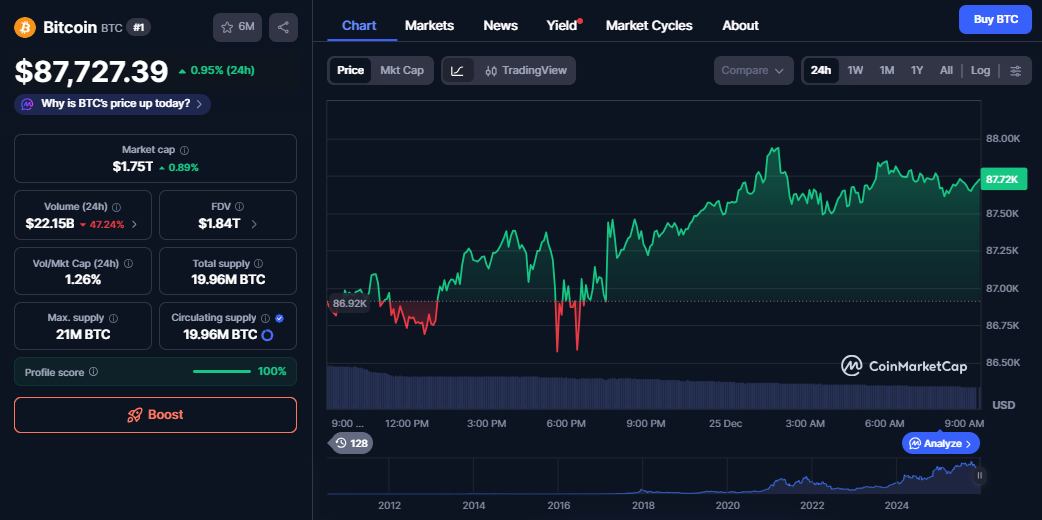Open chart settings sliders icon
1042x520 pixels.
[1016, 71]
